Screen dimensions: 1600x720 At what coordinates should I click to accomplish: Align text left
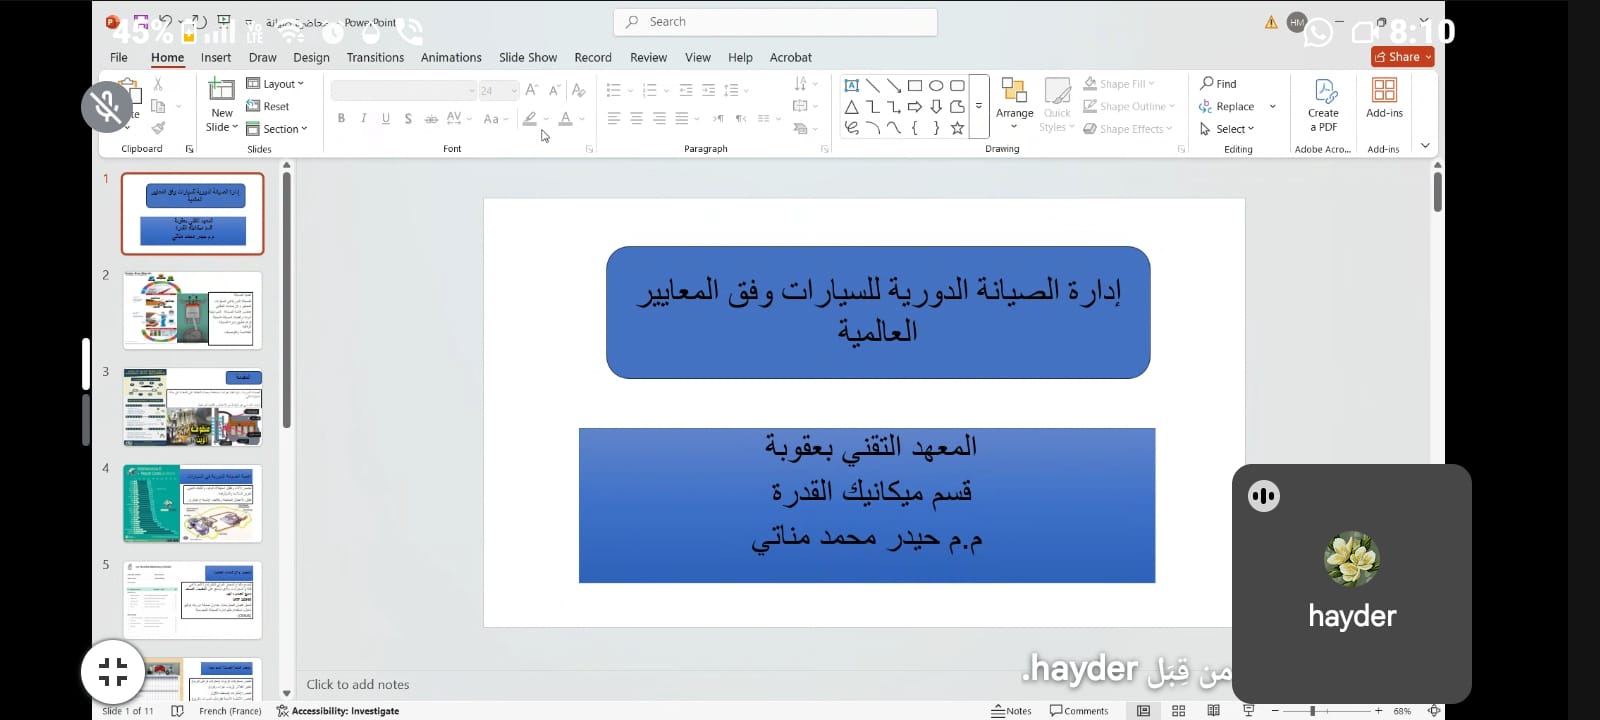tap(613, 118)
